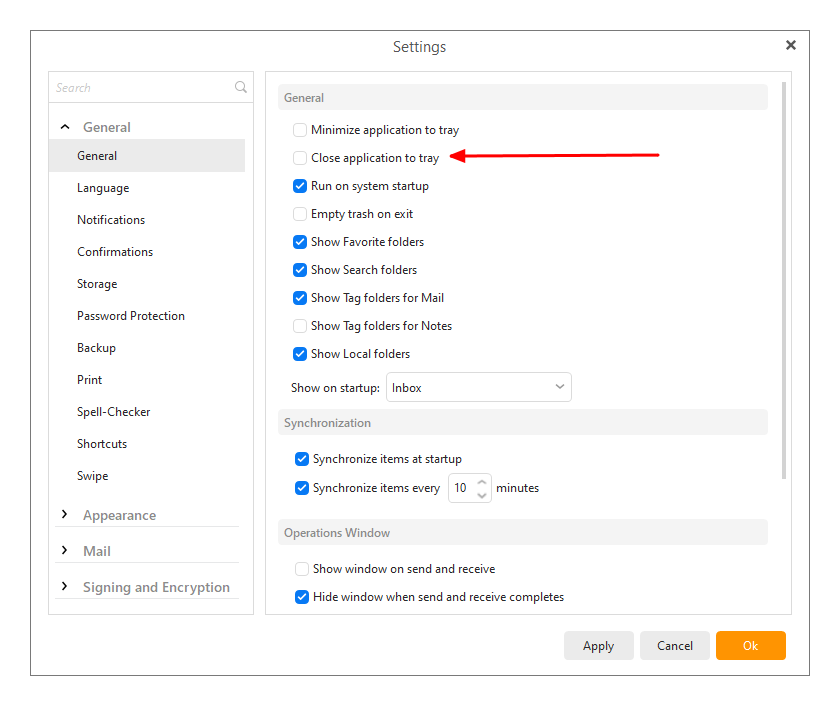Enable Minimize application to tray
The image size is (840, 706).
[300, 130]
